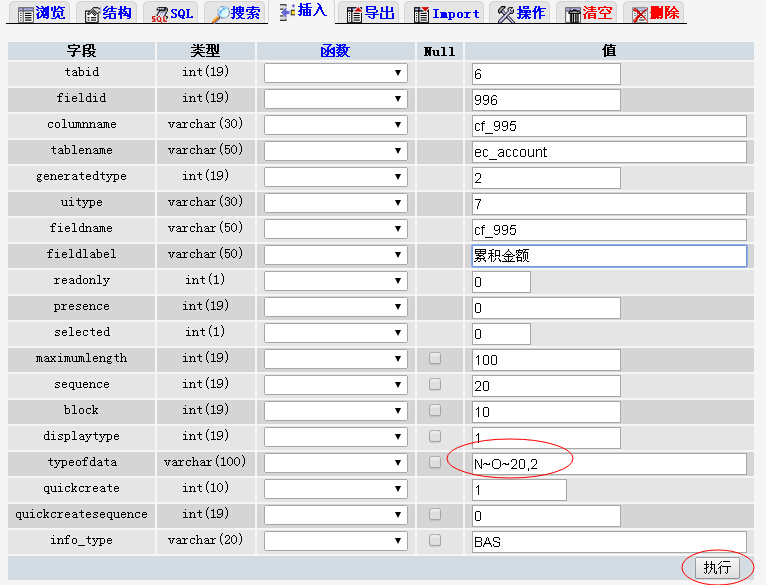Click the Insert (插入) tab icon
Viewport: 766px width, 585px height.
pos(287,12)
